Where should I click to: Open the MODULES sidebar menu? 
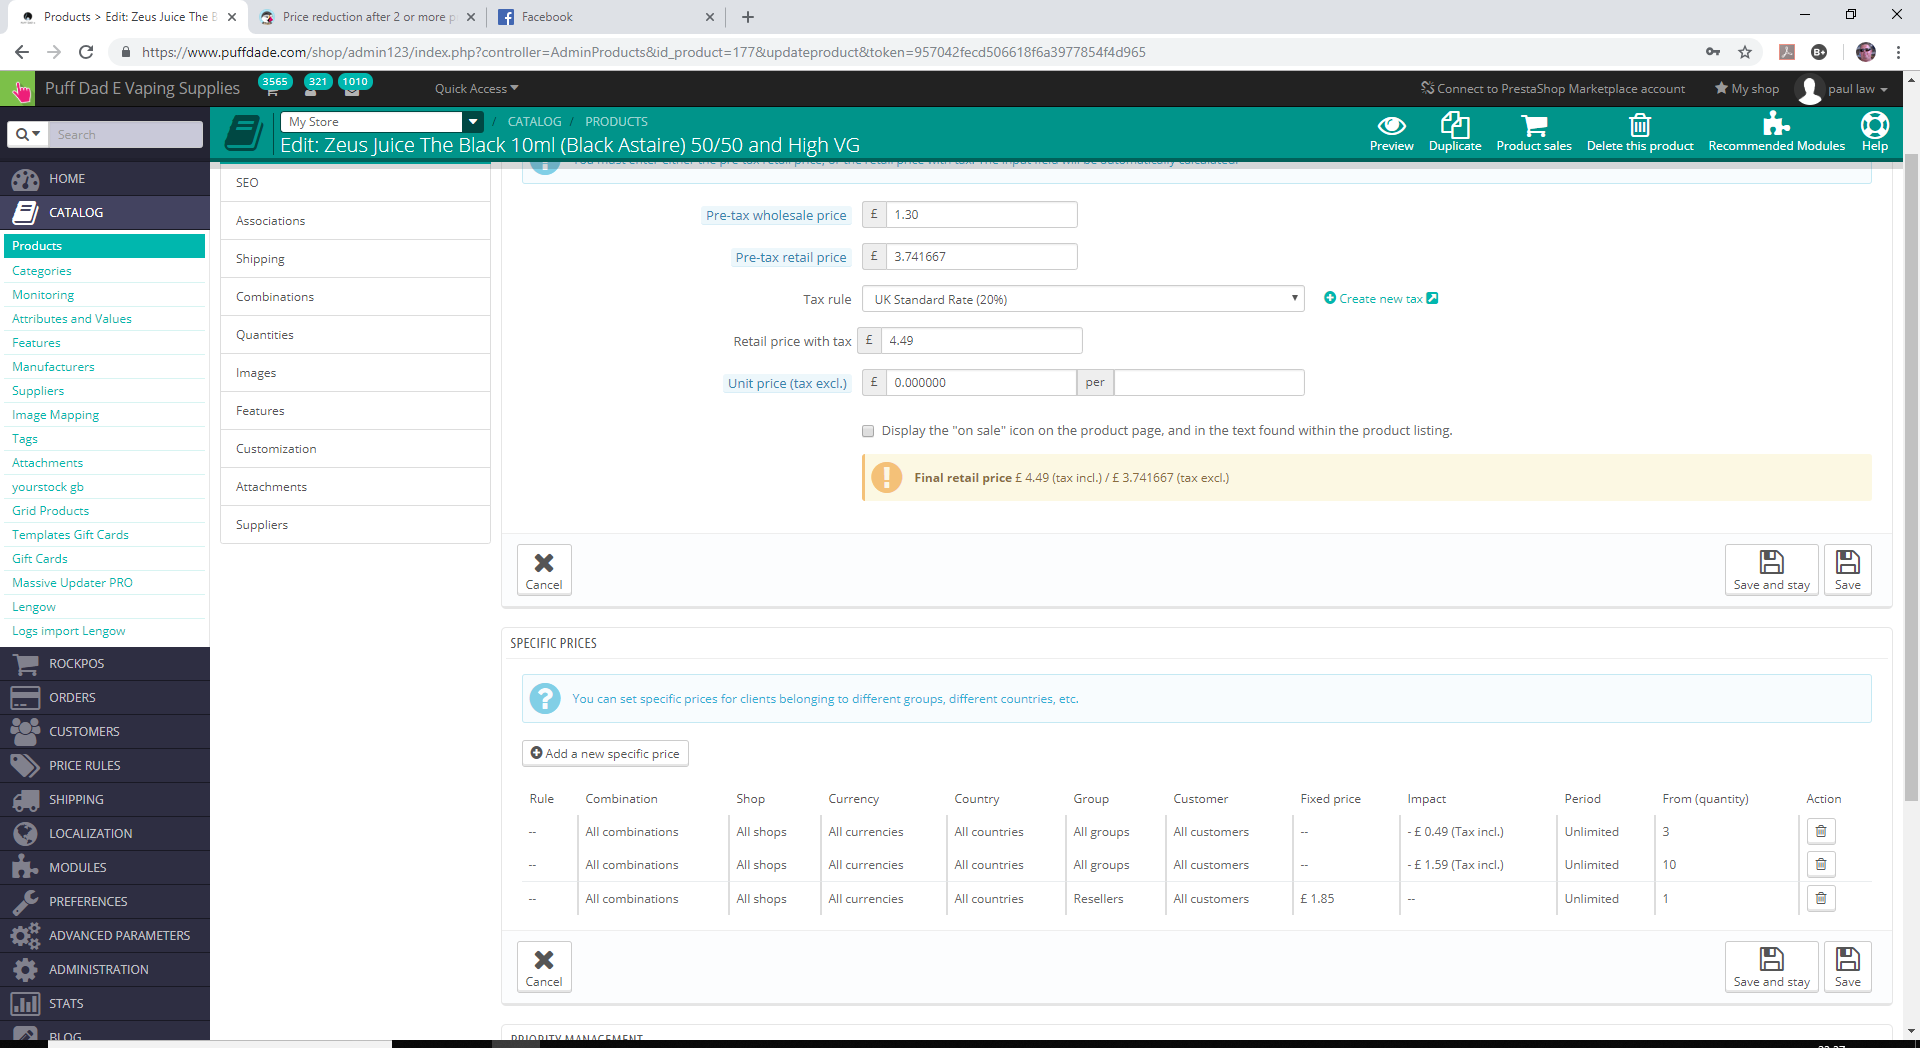(105, 868)
